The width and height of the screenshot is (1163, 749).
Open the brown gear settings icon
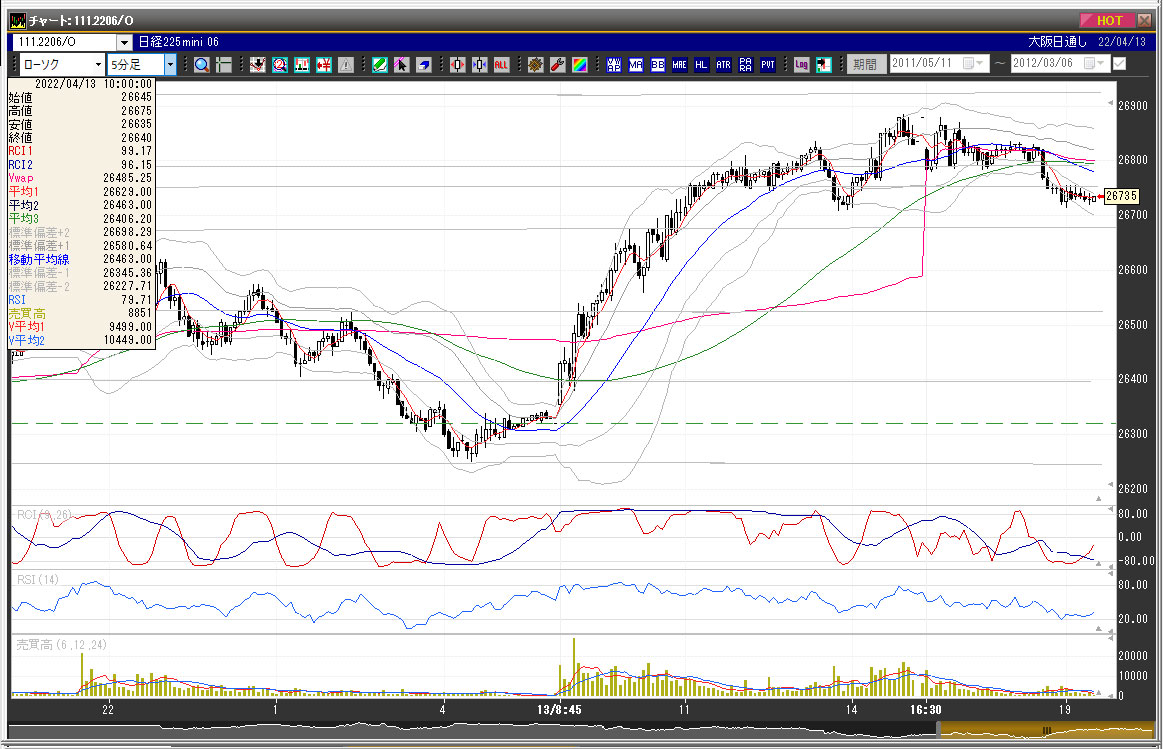pos(536,65)
